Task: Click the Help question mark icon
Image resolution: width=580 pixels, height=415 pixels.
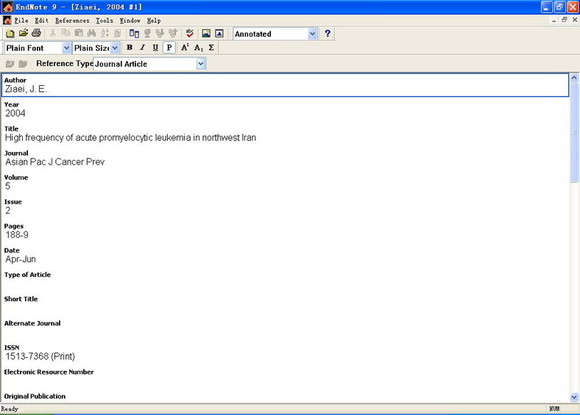Action: pos(327,34)
